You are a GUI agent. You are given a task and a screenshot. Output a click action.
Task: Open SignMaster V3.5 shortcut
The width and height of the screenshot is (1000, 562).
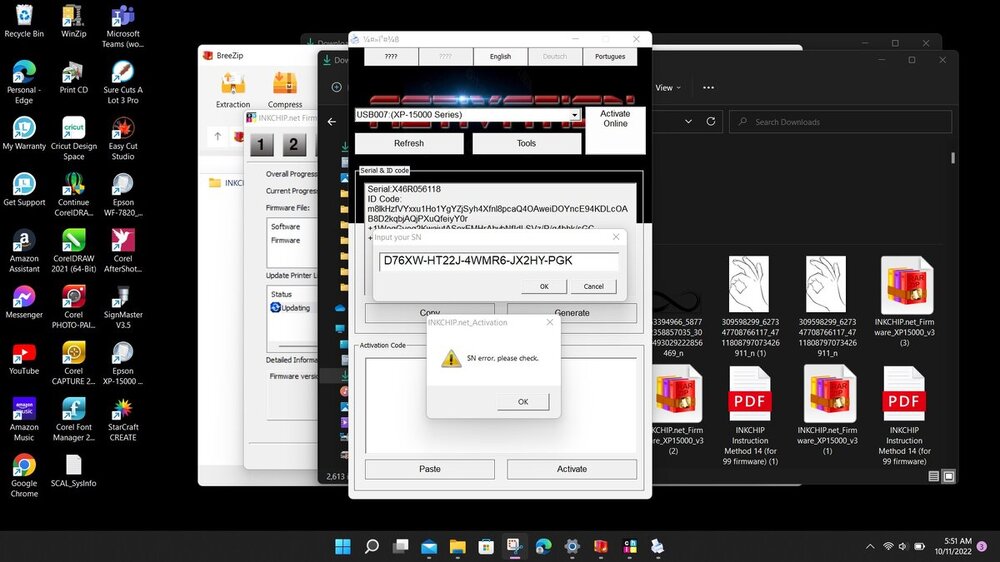(x=122, y=306)
